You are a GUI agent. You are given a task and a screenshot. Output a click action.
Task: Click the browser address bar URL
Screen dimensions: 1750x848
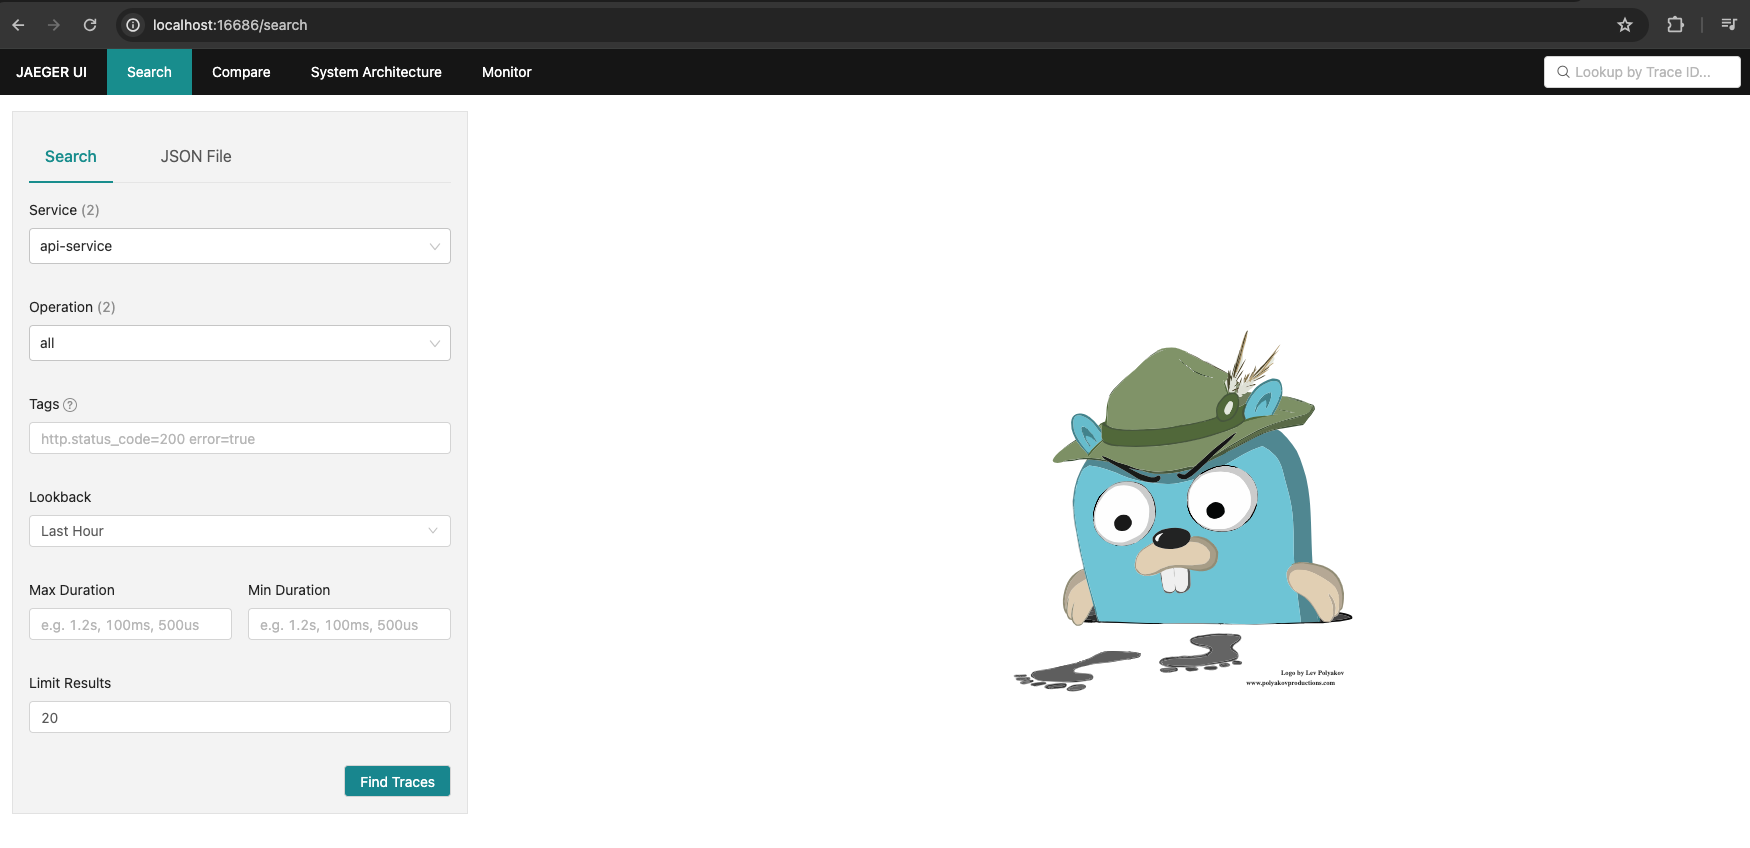point(230,25)
